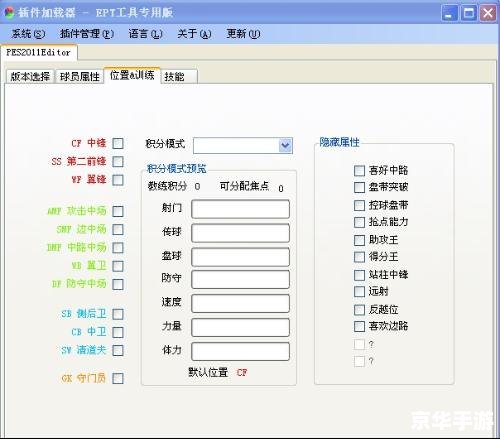Tick the 站桩中锋 checkbox

[x=359, y=275]
